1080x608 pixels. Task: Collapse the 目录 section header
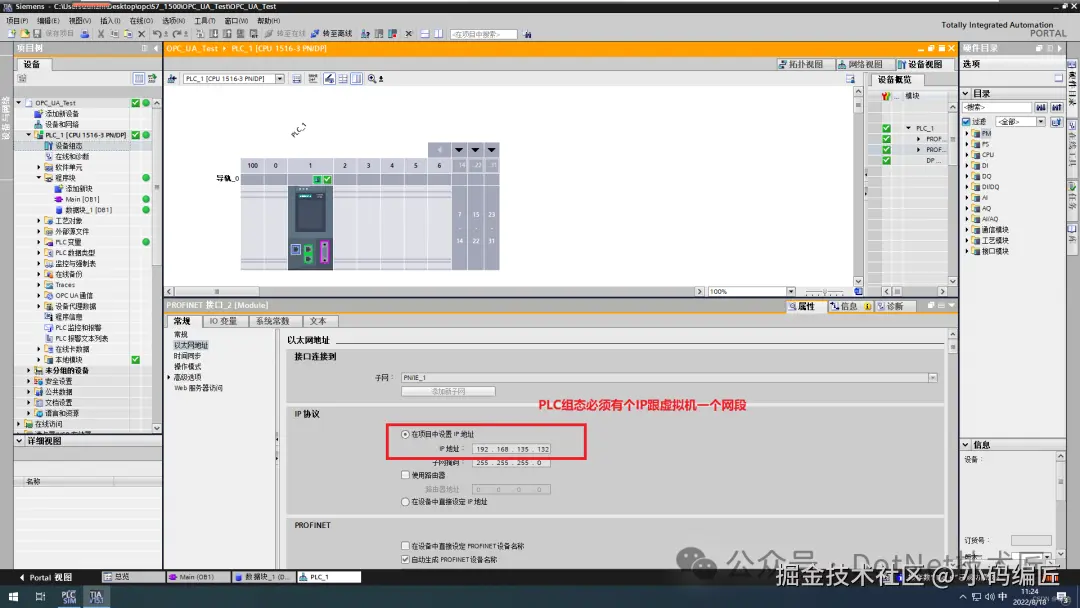tap(965, 94)
